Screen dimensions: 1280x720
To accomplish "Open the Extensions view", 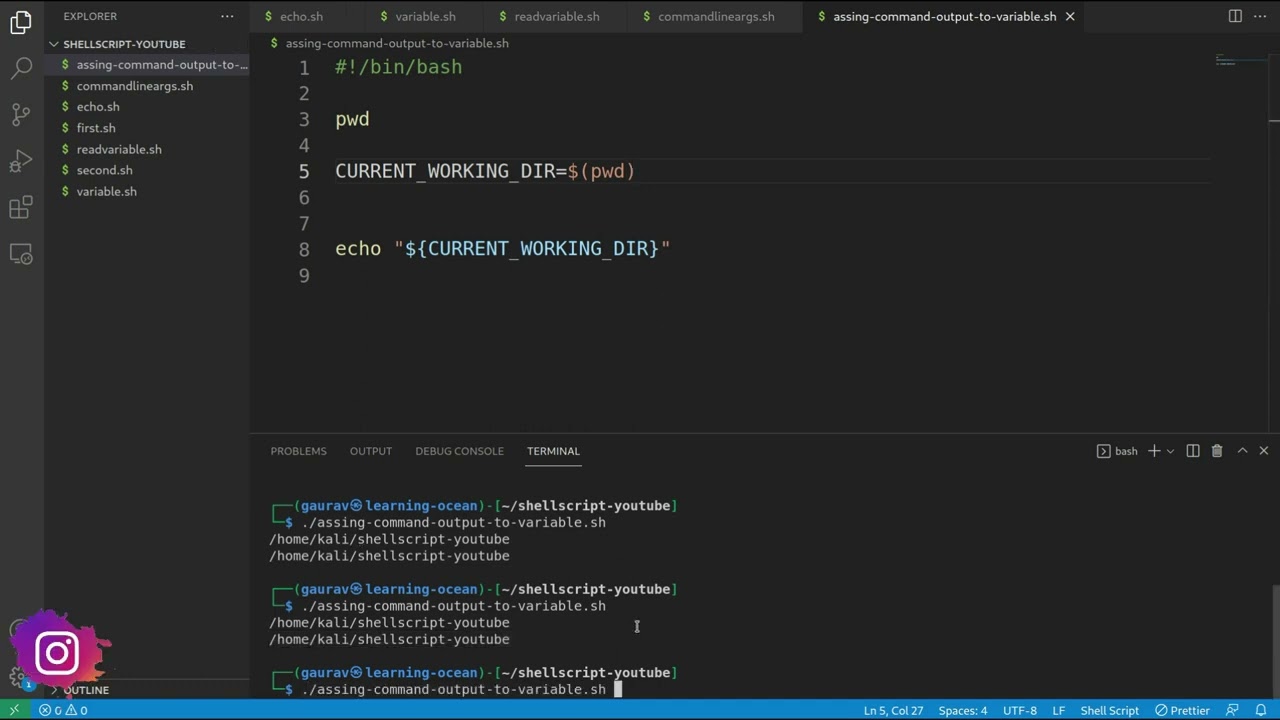I will [21, 208].
